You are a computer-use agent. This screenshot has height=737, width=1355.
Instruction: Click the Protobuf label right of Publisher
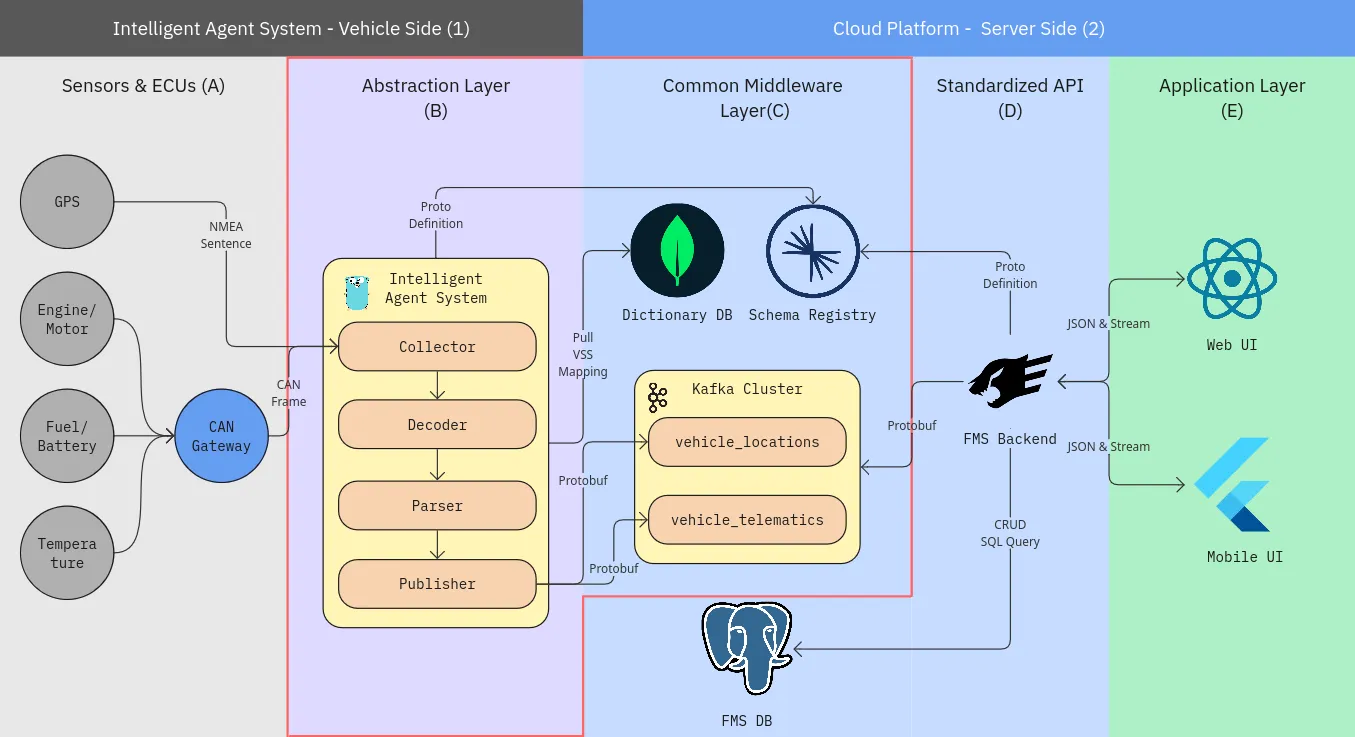click(x=614, y=568)
